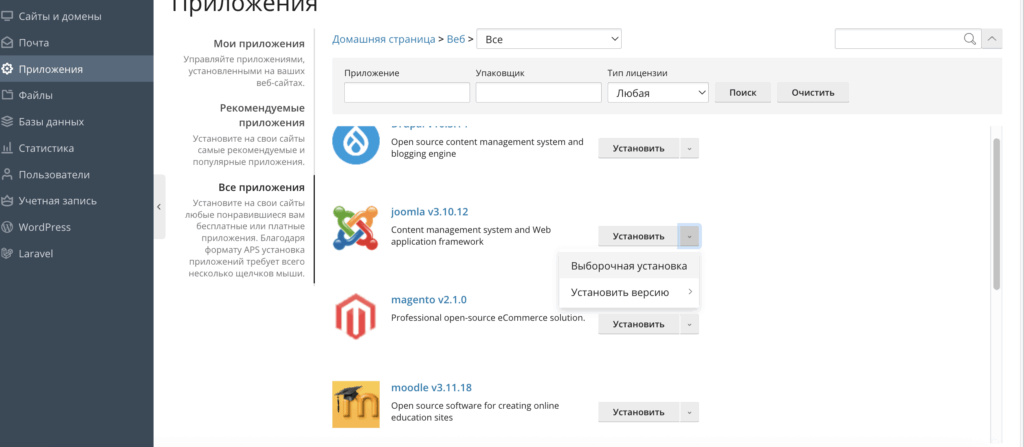Open the Тип лицензии dropdown
This screenshot has width=1024, height=447.
click(658, 92)
